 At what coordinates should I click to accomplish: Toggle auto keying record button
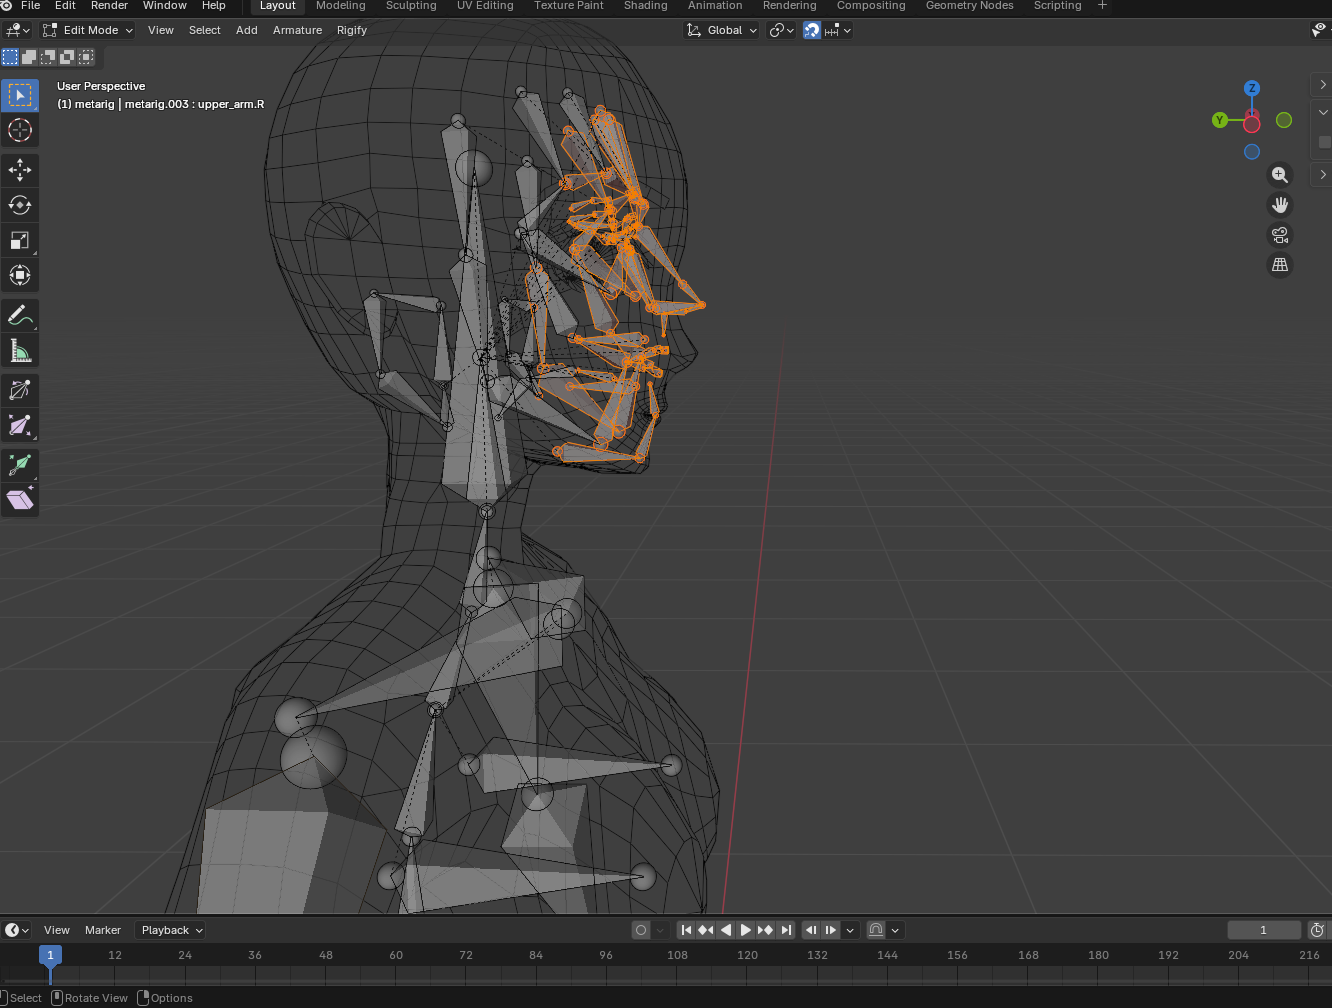point(641,930)
